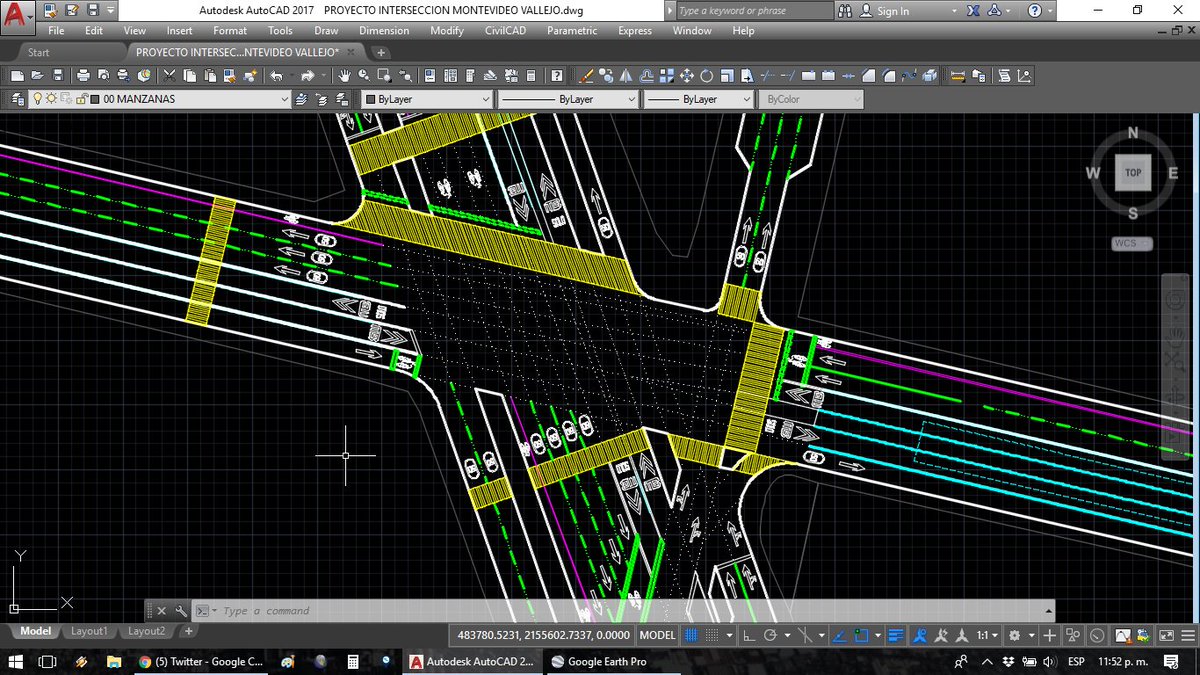Toggle the 00 MANZANAS layer lightbulb on/off
The width and height of the screenshot is (1200, 675).
37,99
